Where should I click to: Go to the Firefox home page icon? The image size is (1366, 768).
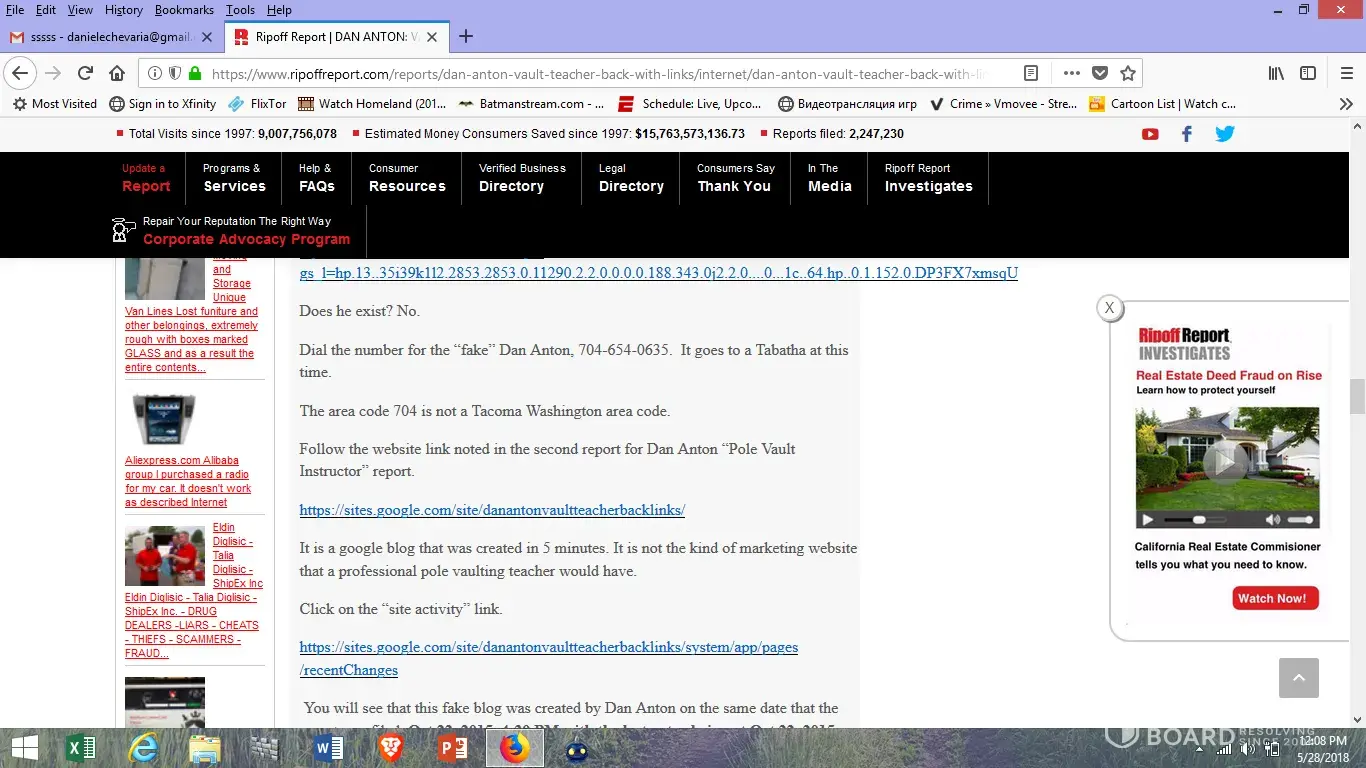click(117, 73)
